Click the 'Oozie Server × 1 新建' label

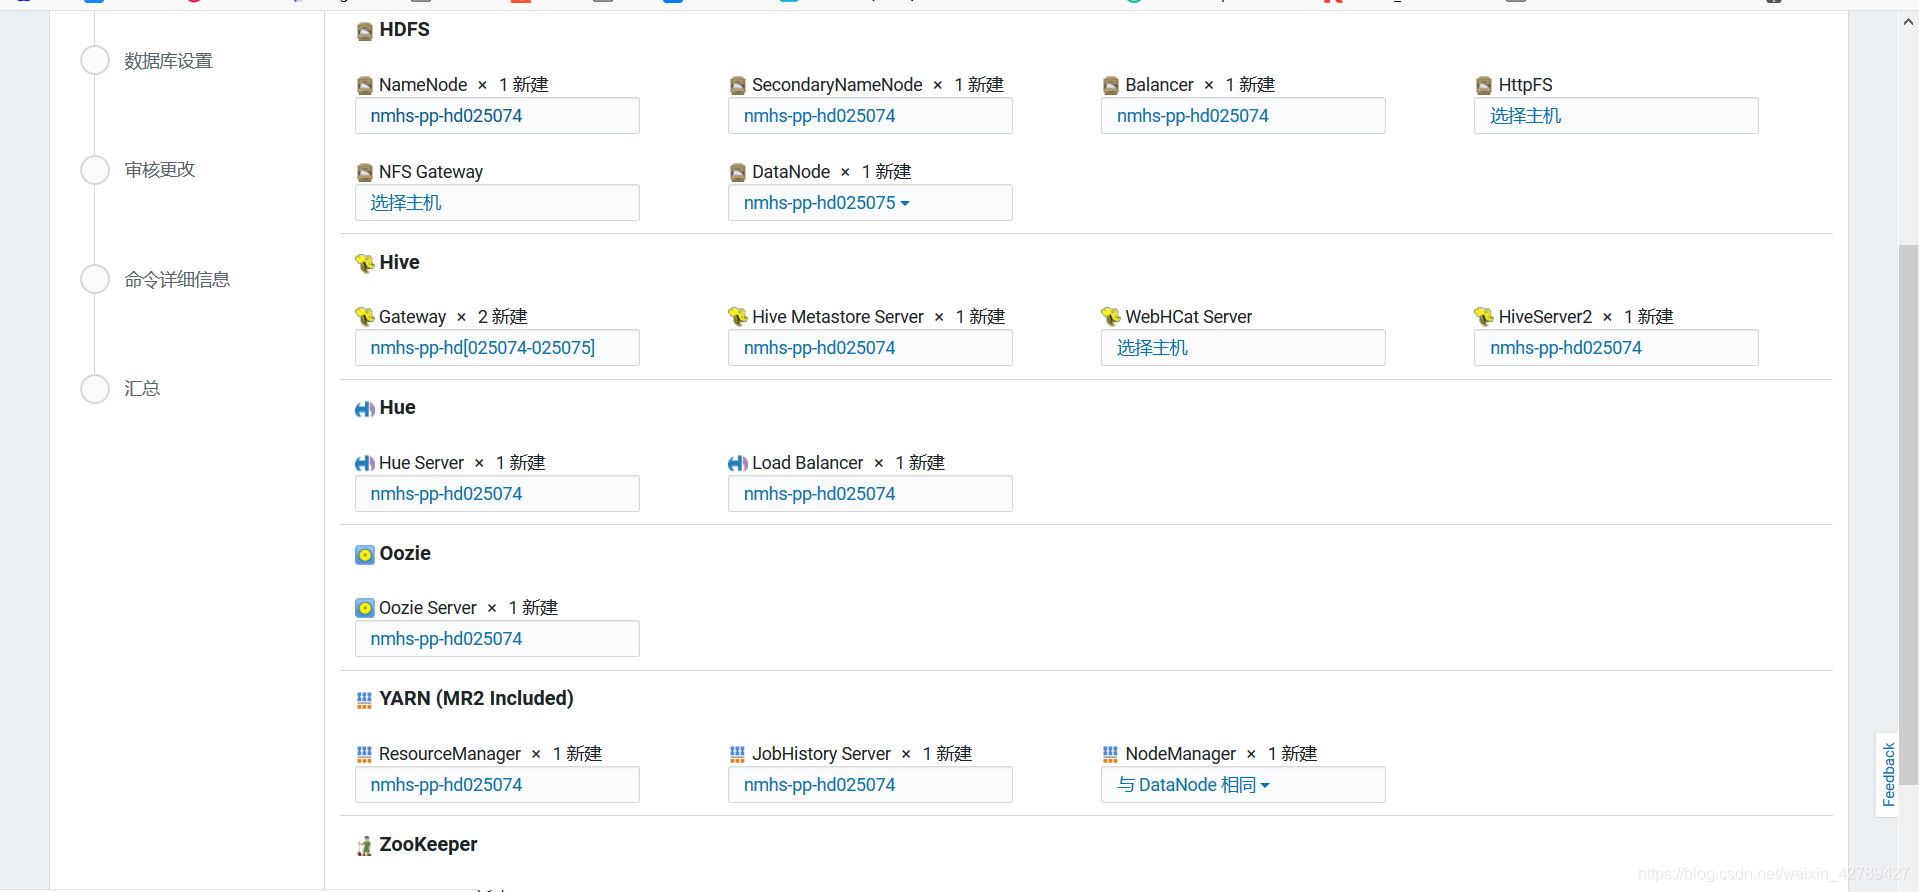coord(468,608)
